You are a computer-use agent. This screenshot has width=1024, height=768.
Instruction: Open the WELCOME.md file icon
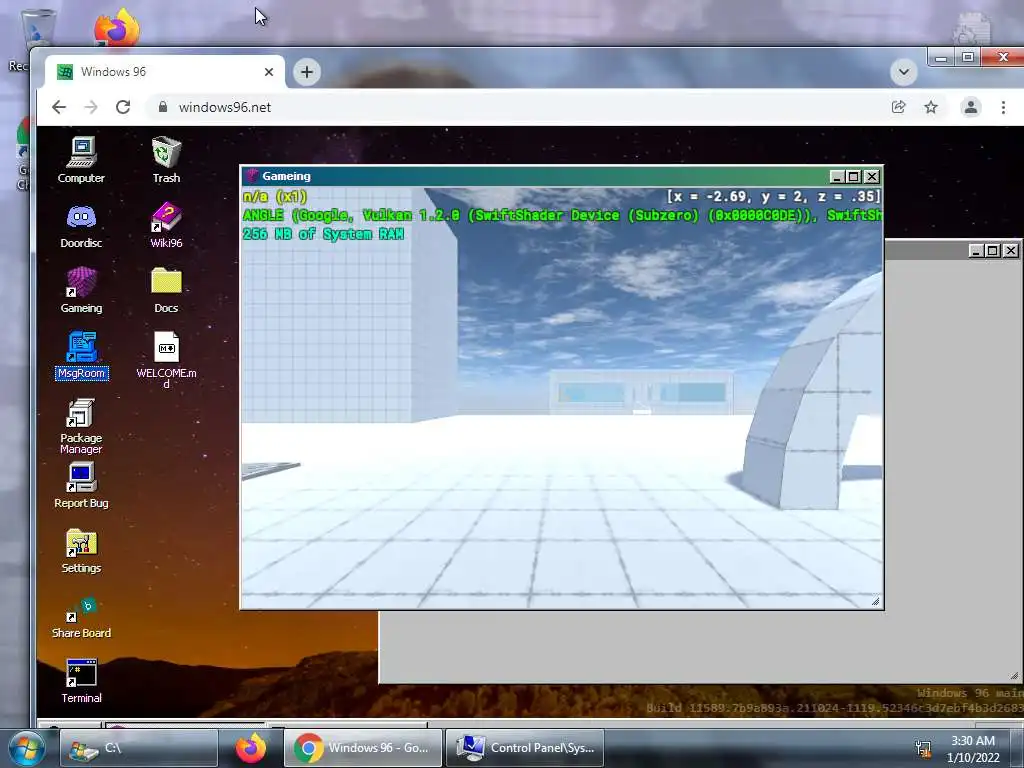coord(166,359)
